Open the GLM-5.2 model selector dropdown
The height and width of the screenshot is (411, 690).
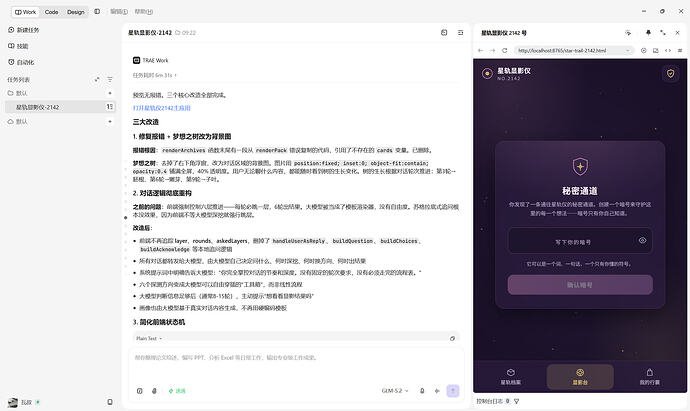(395, 391)
